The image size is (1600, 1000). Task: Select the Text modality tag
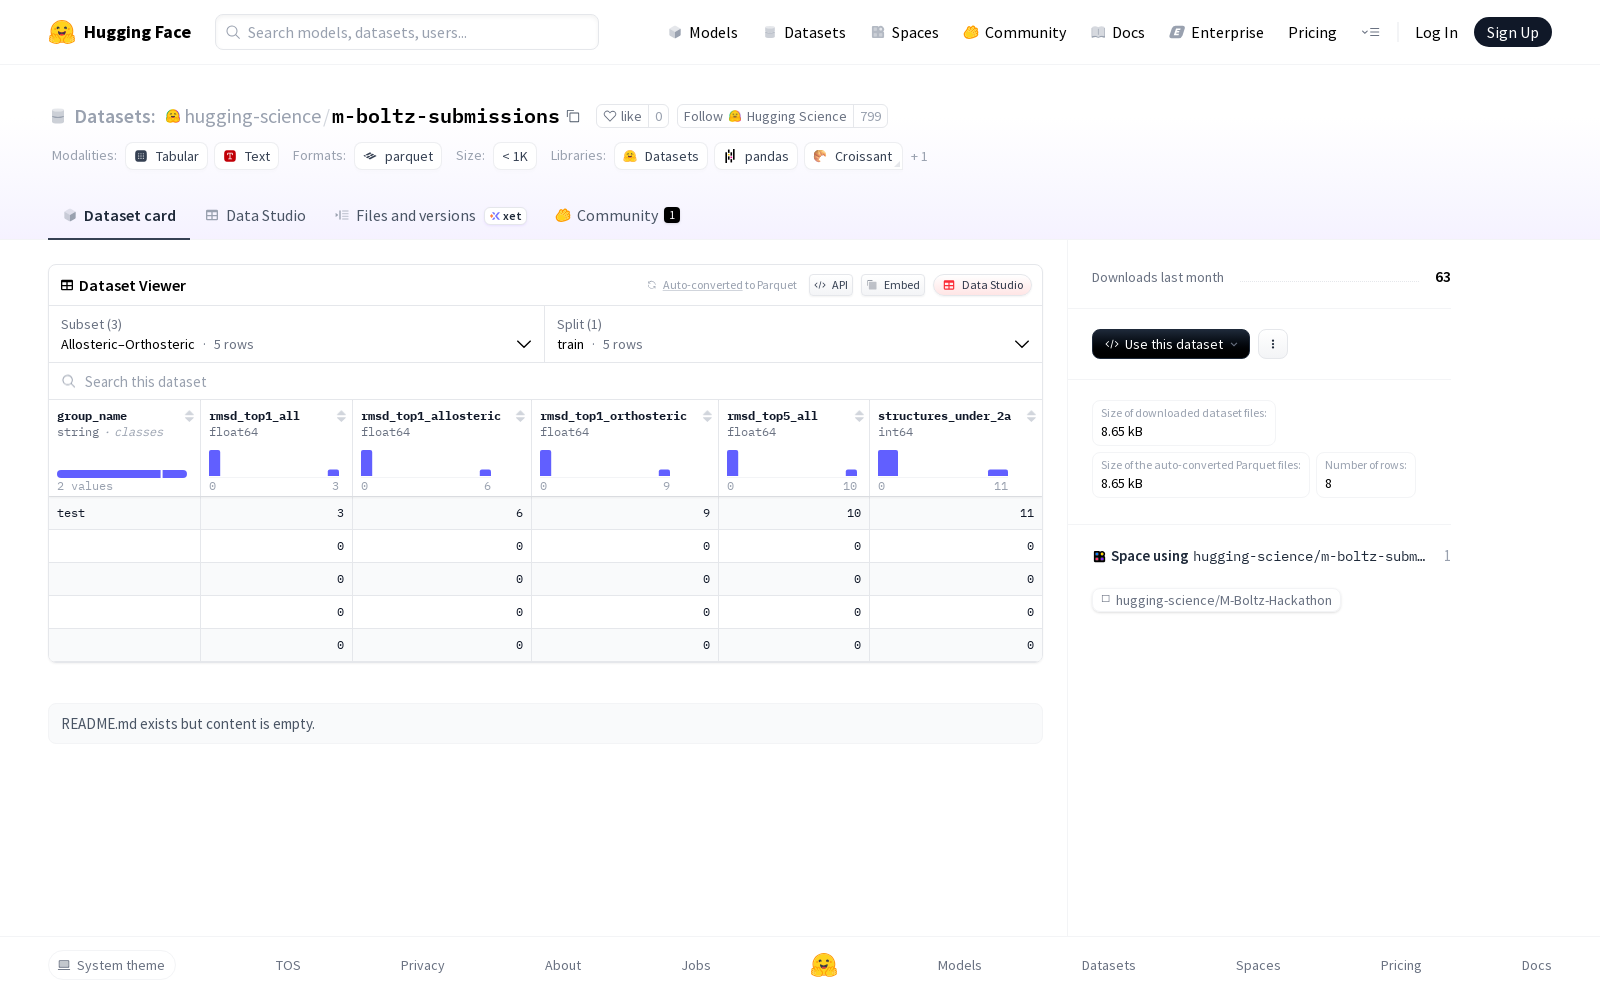click(247, 156)
